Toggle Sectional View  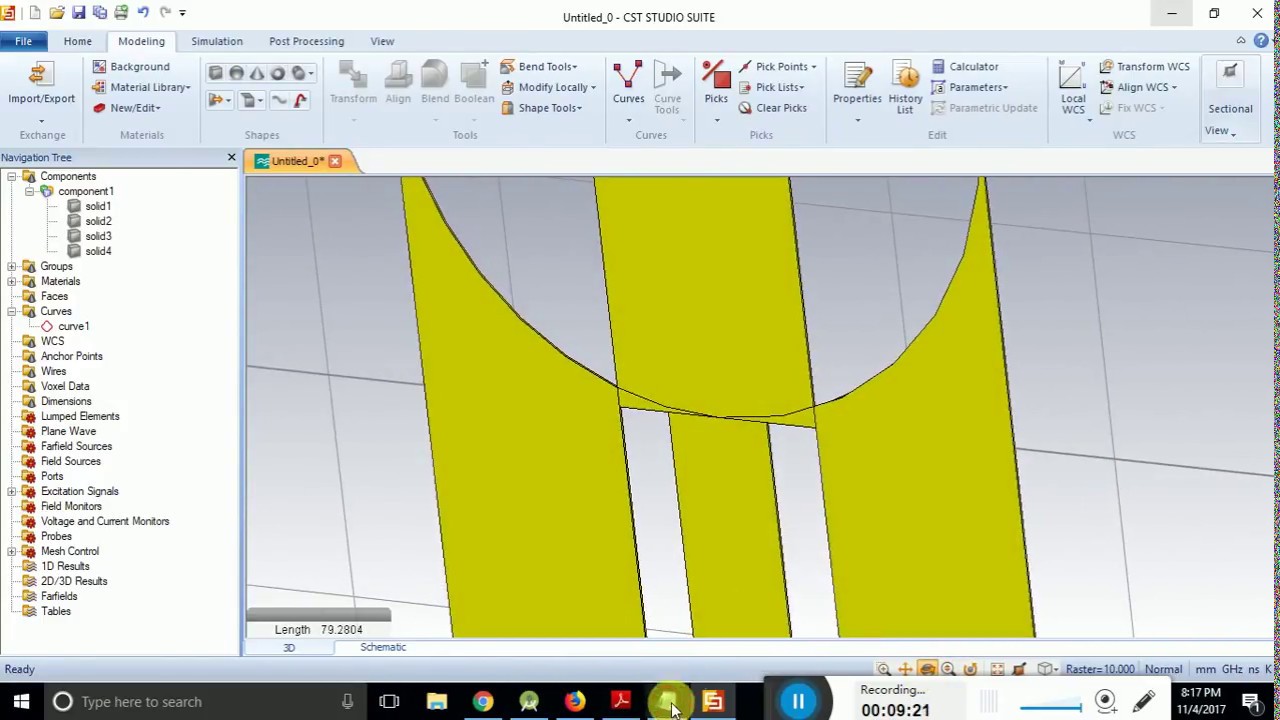(x=1230, y=98)
